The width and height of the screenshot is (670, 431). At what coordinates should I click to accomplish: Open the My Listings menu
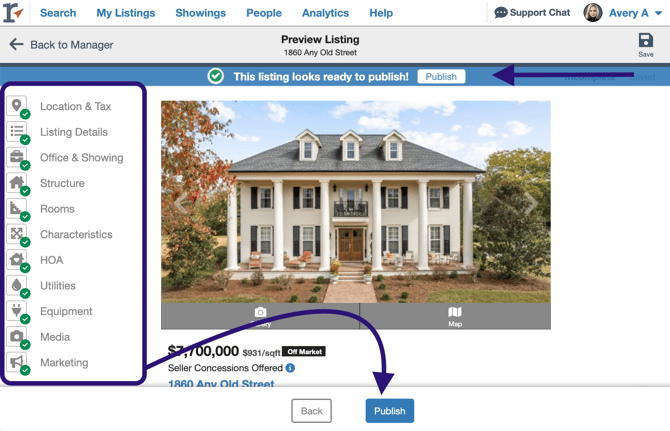pyautogui.click(x=126, y=13)
